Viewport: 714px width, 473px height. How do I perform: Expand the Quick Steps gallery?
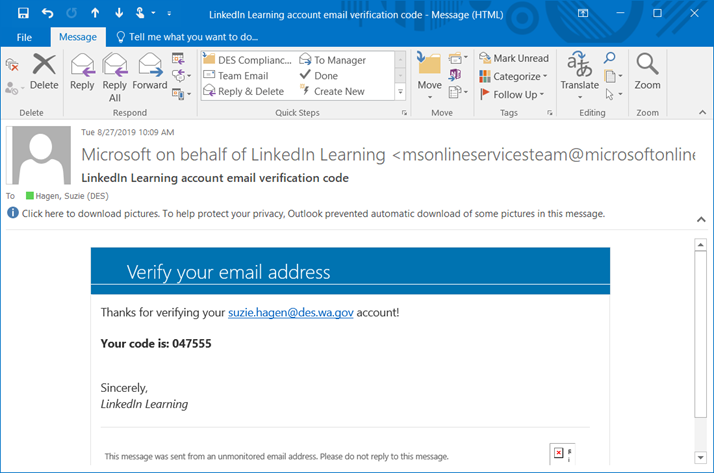(x=400, y=92)
